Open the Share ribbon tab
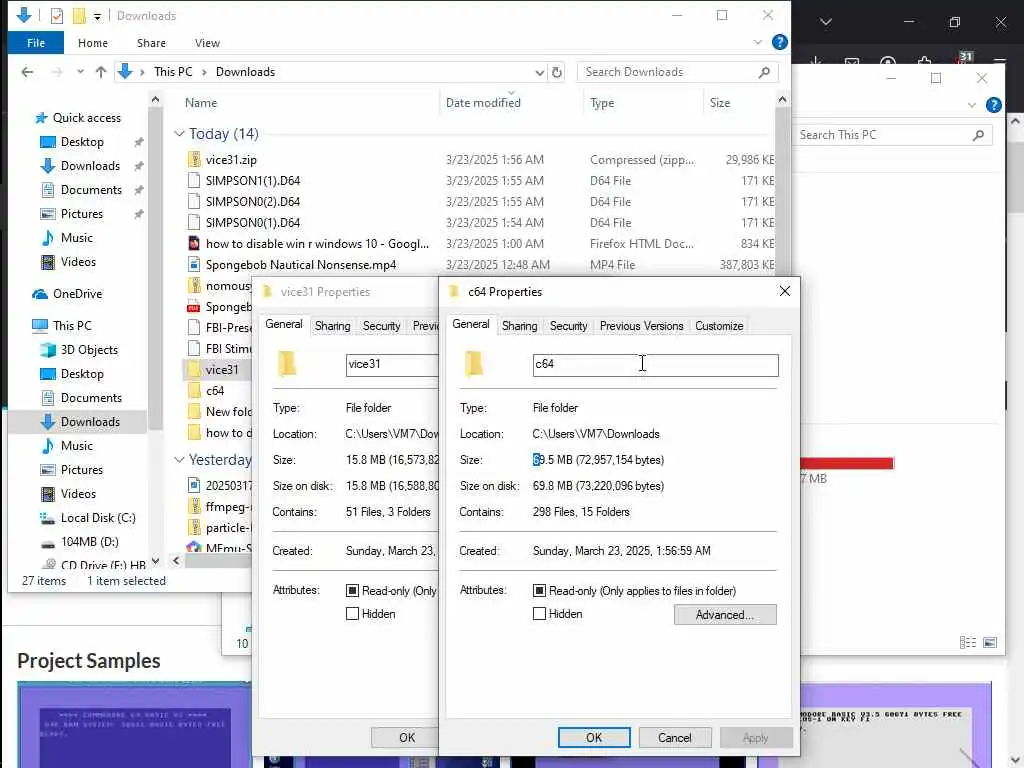The height and width of the screenshot is (768, 1024). (151, 43)
